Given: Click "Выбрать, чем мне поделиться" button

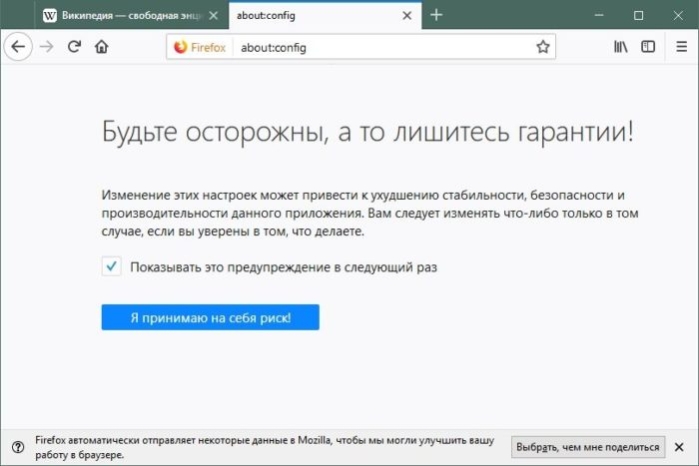Looking at the screenshot, I should pos(588,447).
